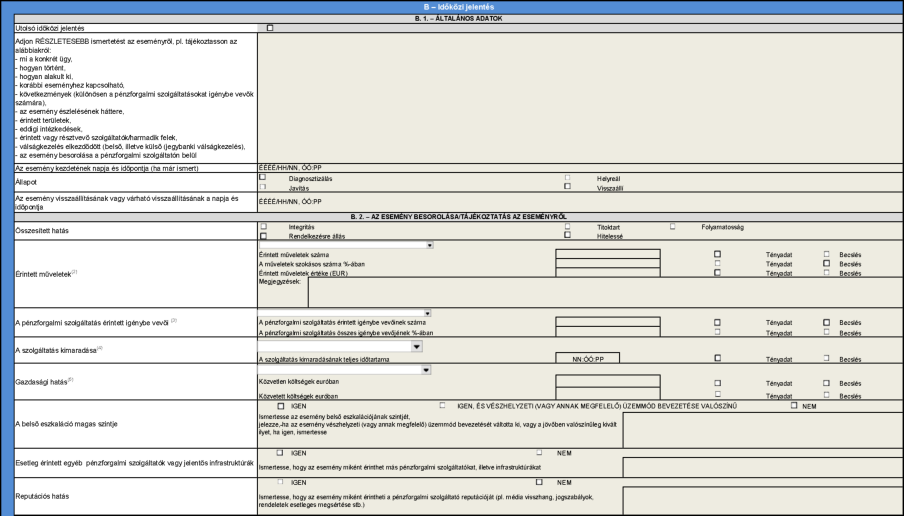
Task: Check Tényadat for Érintett műveletek értéke (EUR)
Action: point(717,273)
